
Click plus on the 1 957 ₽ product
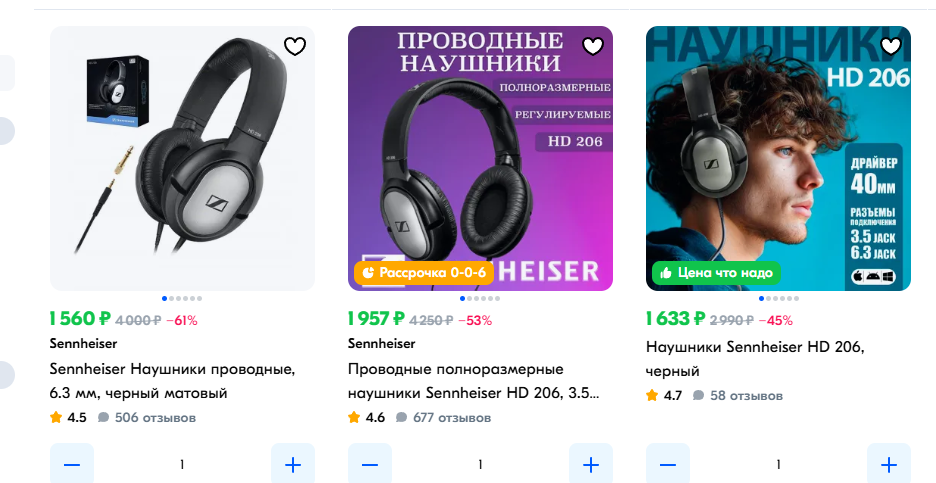click(x=590, y=464)
